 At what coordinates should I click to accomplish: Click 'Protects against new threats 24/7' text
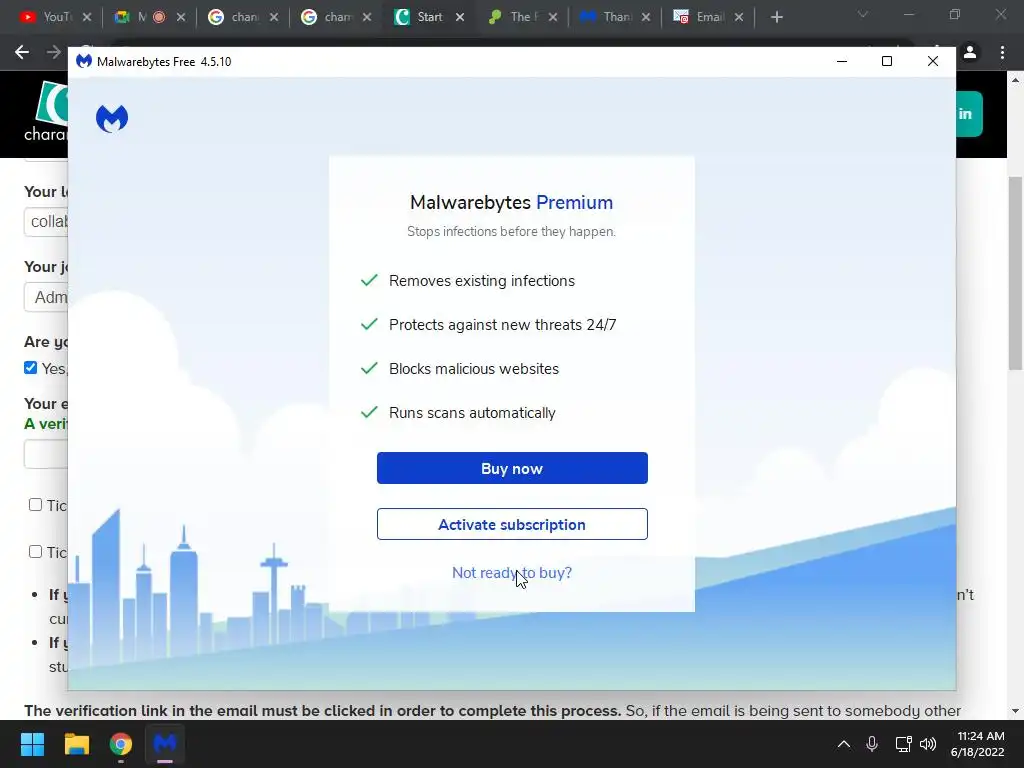[502, 325]
